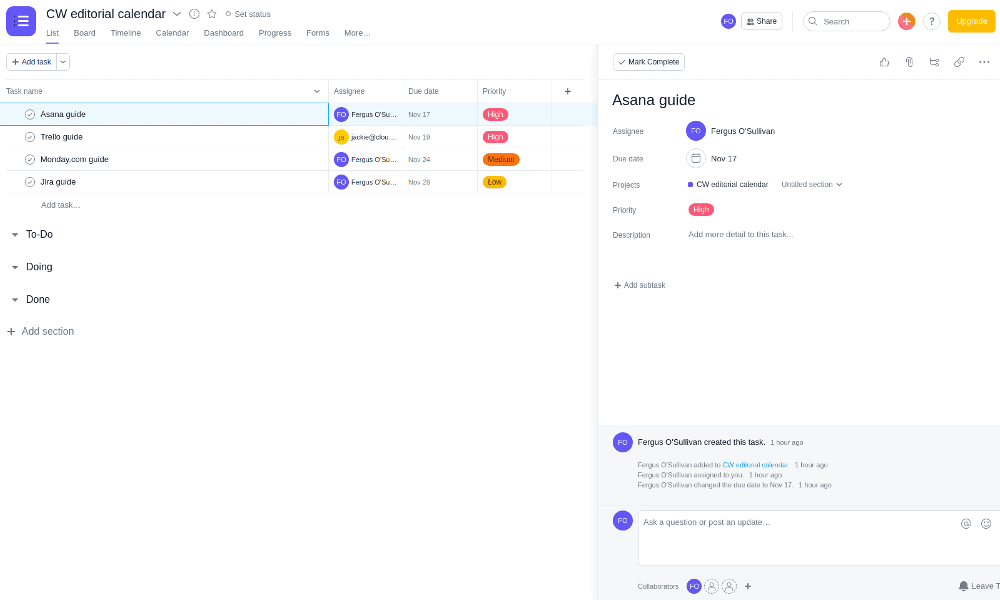Check off Monday.com guide task

(x=30, y=159)
